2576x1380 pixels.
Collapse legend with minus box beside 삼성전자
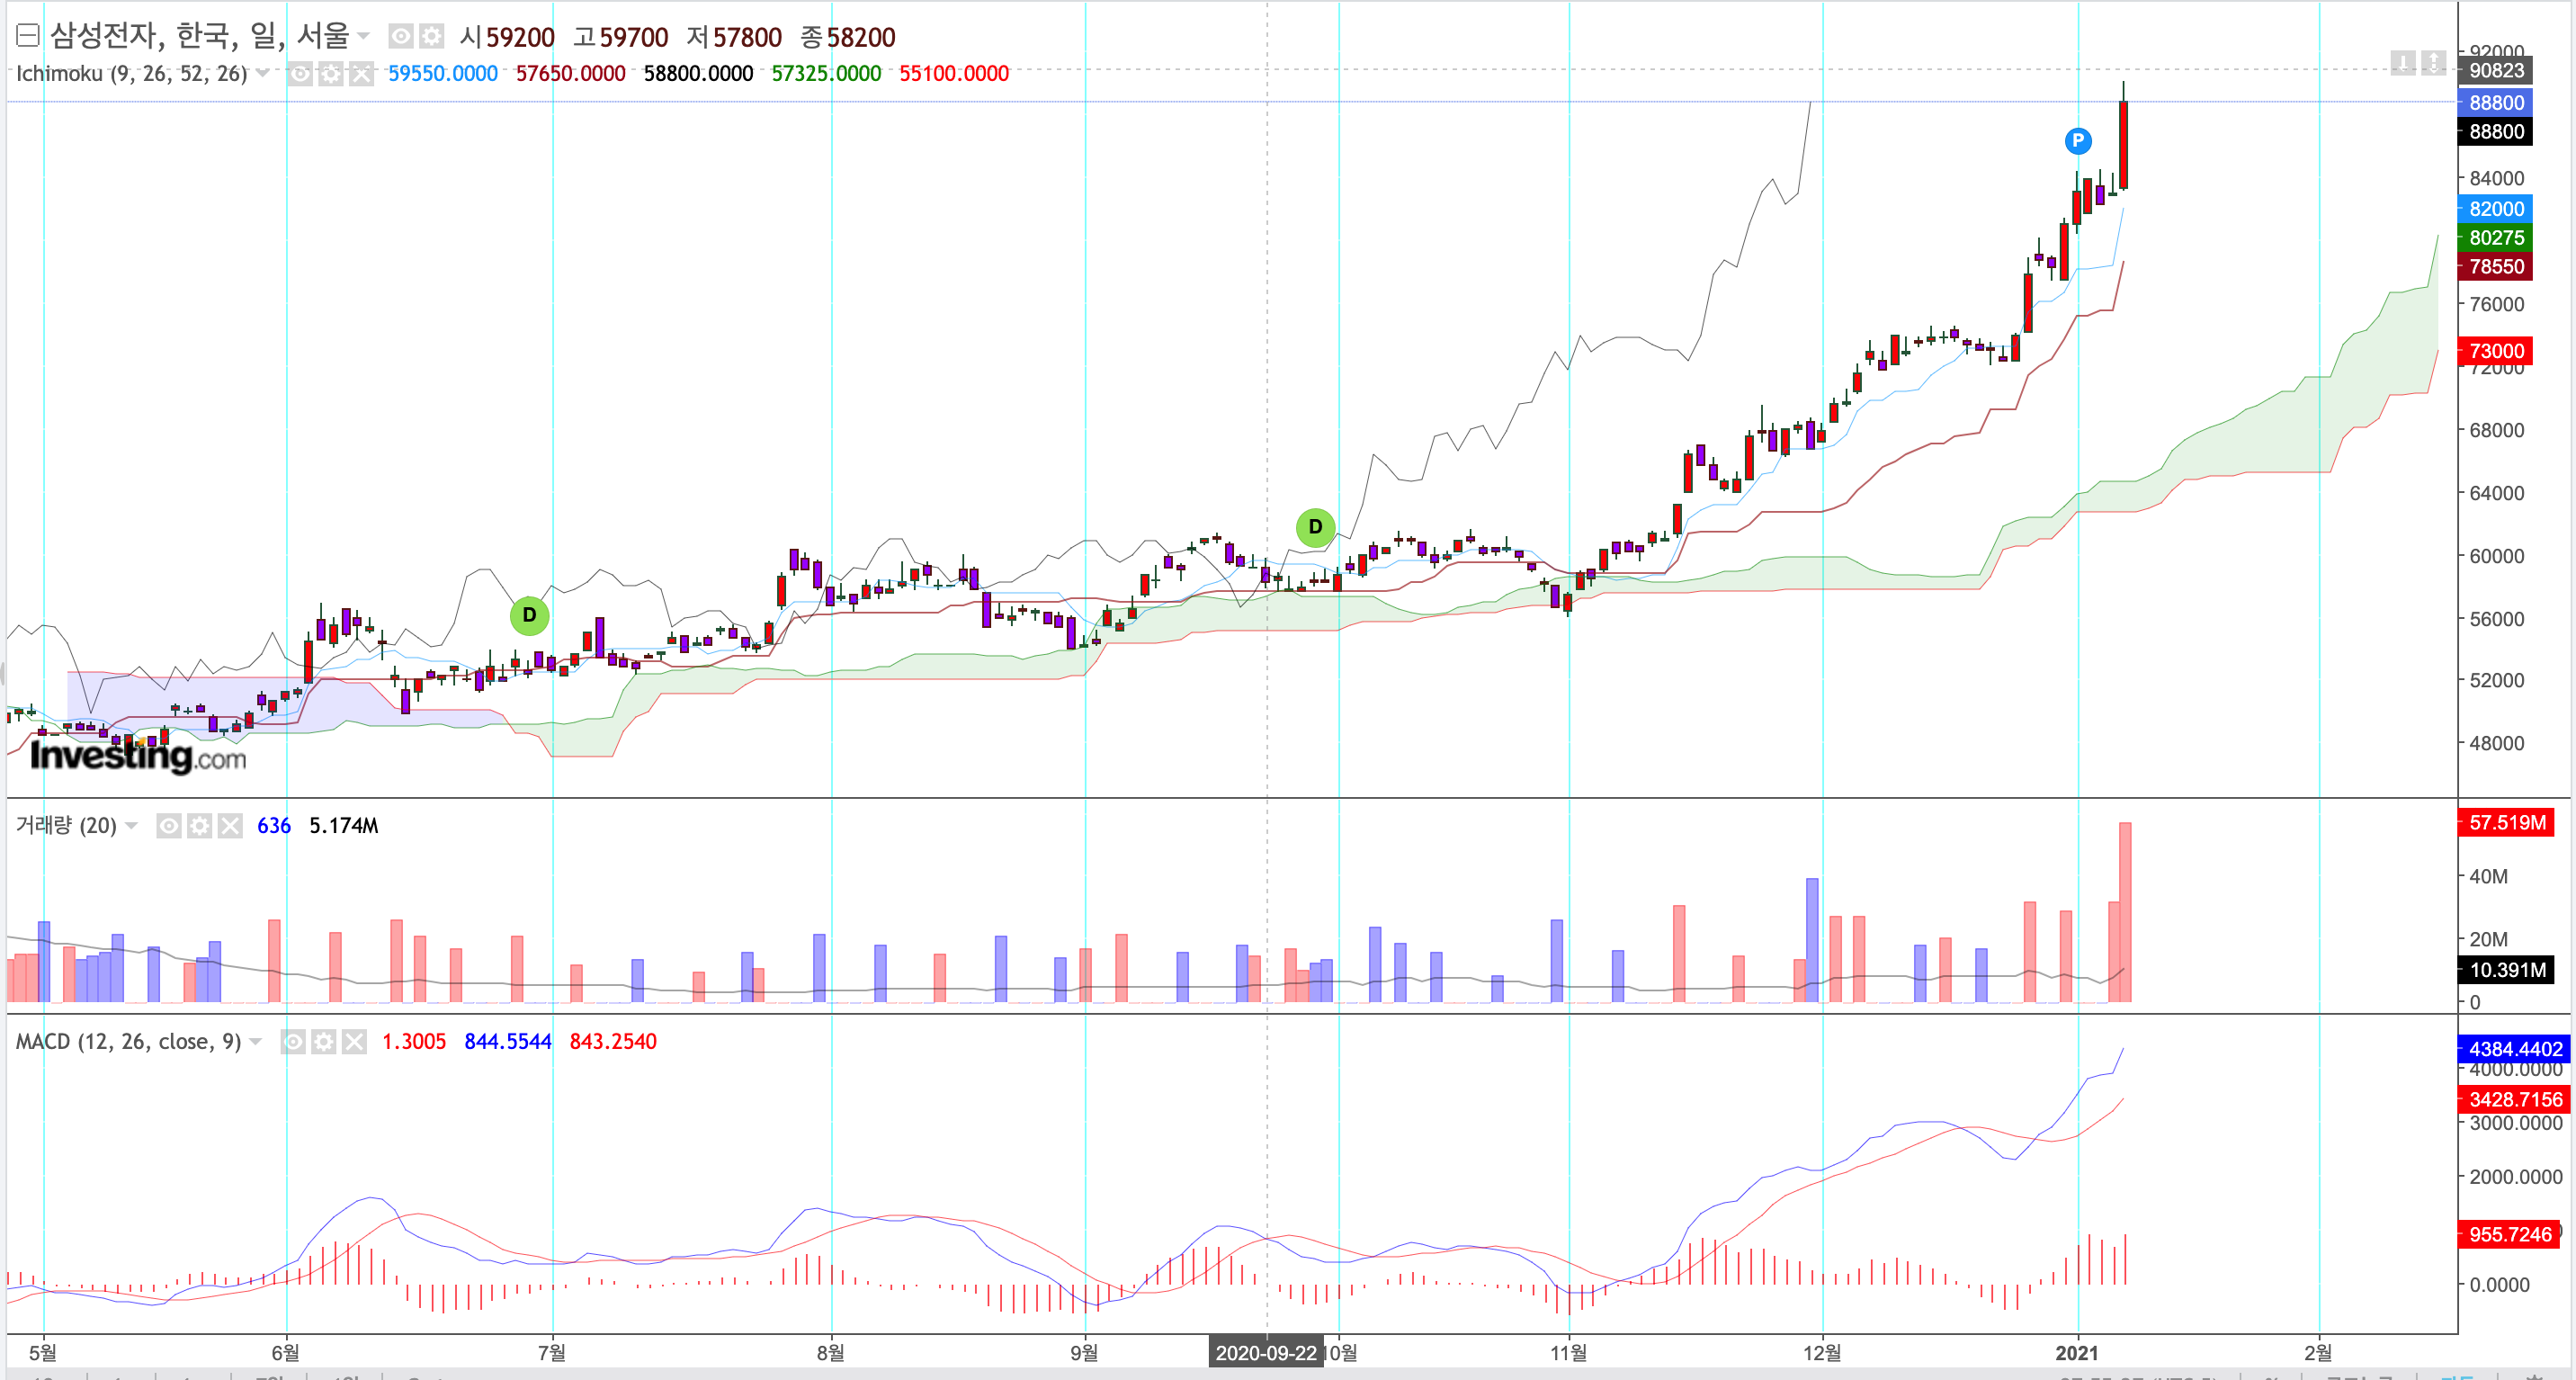tap(28, 37)
